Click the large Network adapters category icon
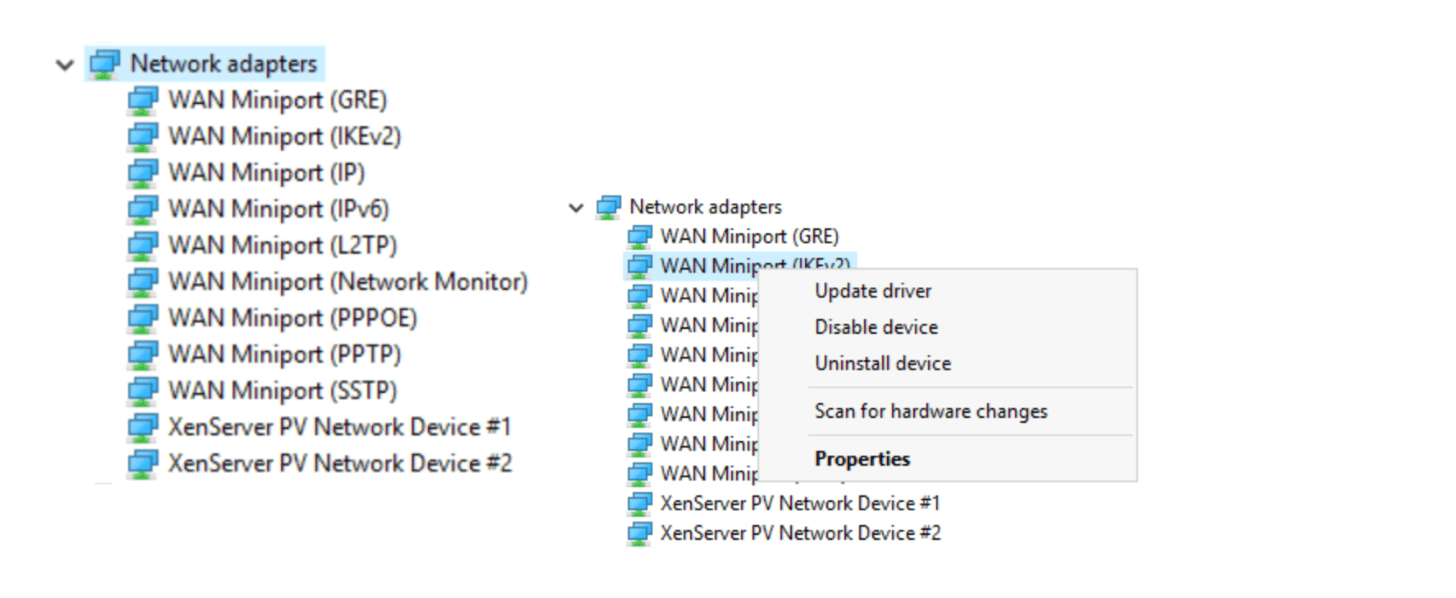 click(104, 64)
